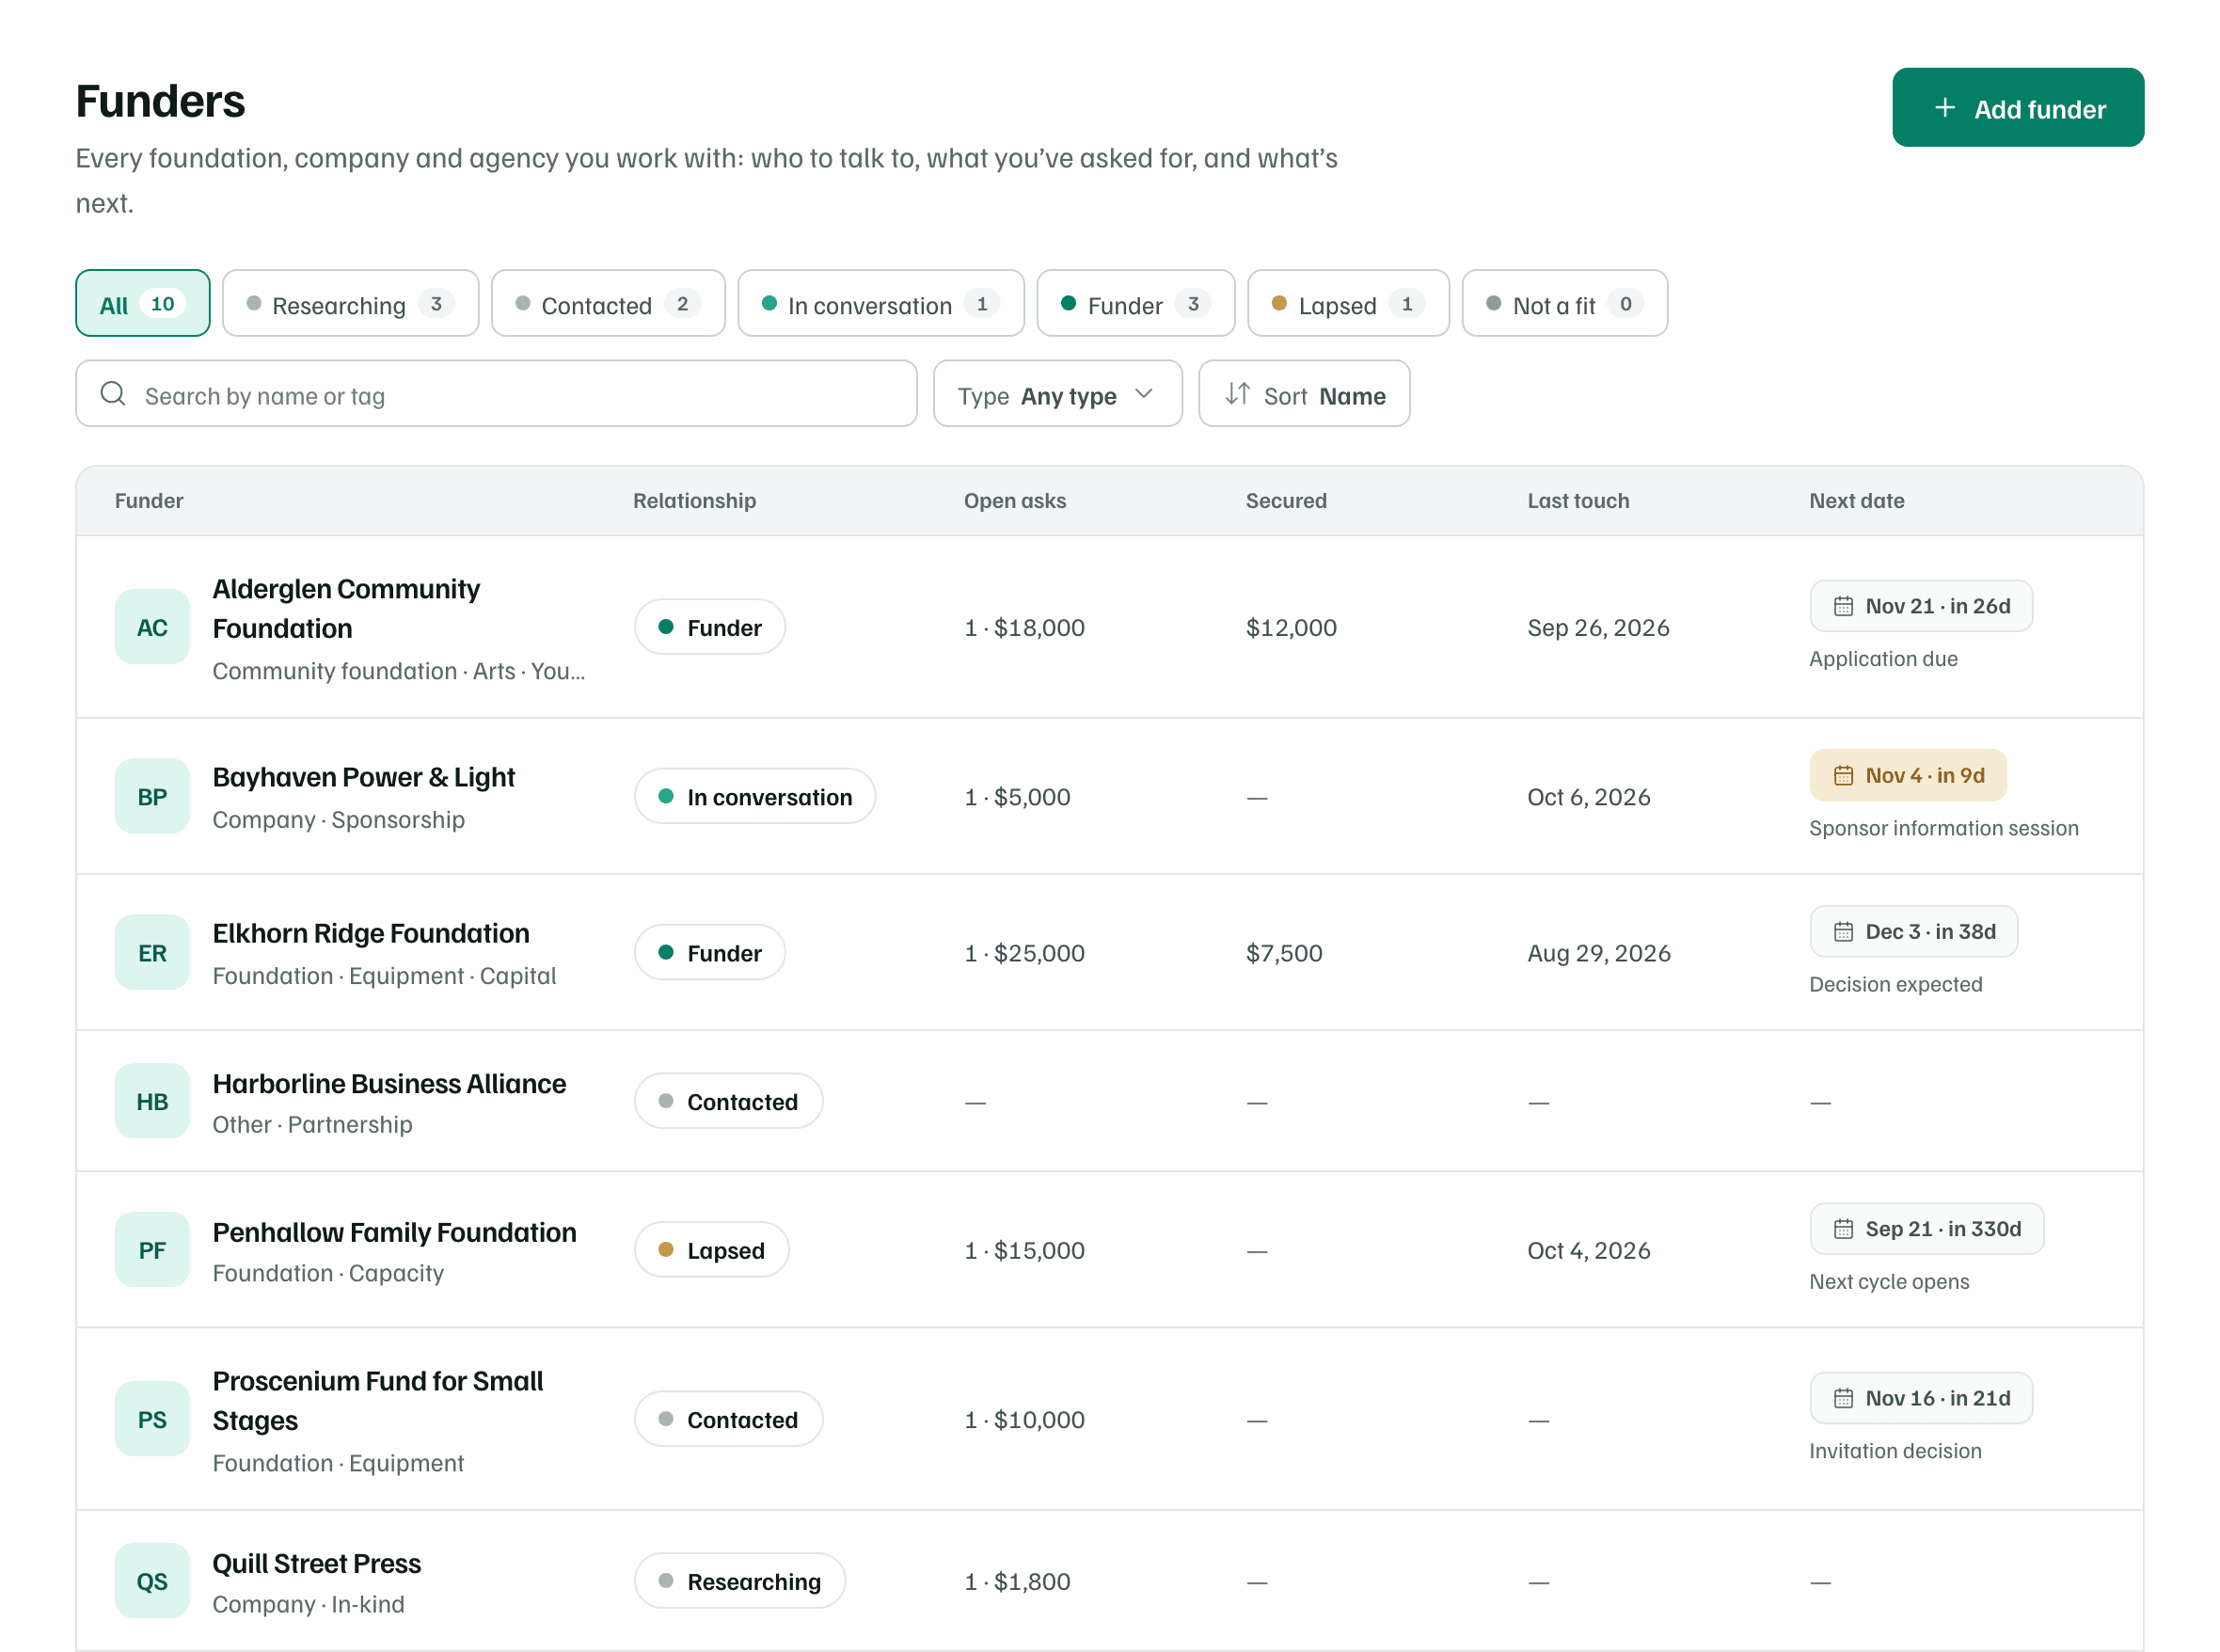Open the AC avatar for Alderglen

(x=152, y=627)
